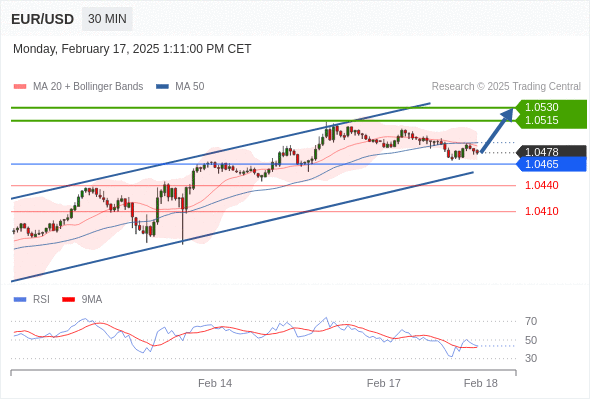The height and width of the screenshot is (400, 590).
Task: Click the RSI 70 level label
Action: coord(531,321)
